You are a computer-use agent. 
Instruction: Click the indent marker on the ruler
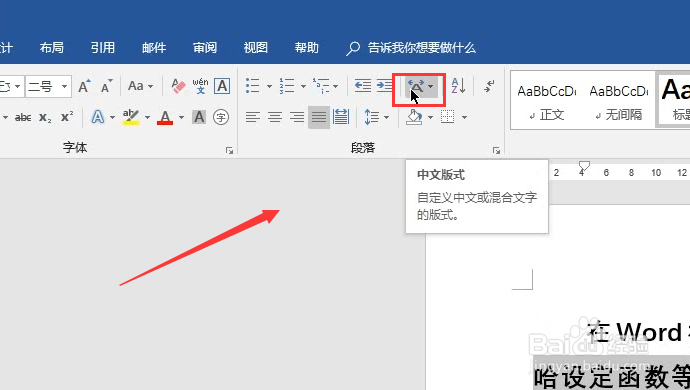[584, 166]
